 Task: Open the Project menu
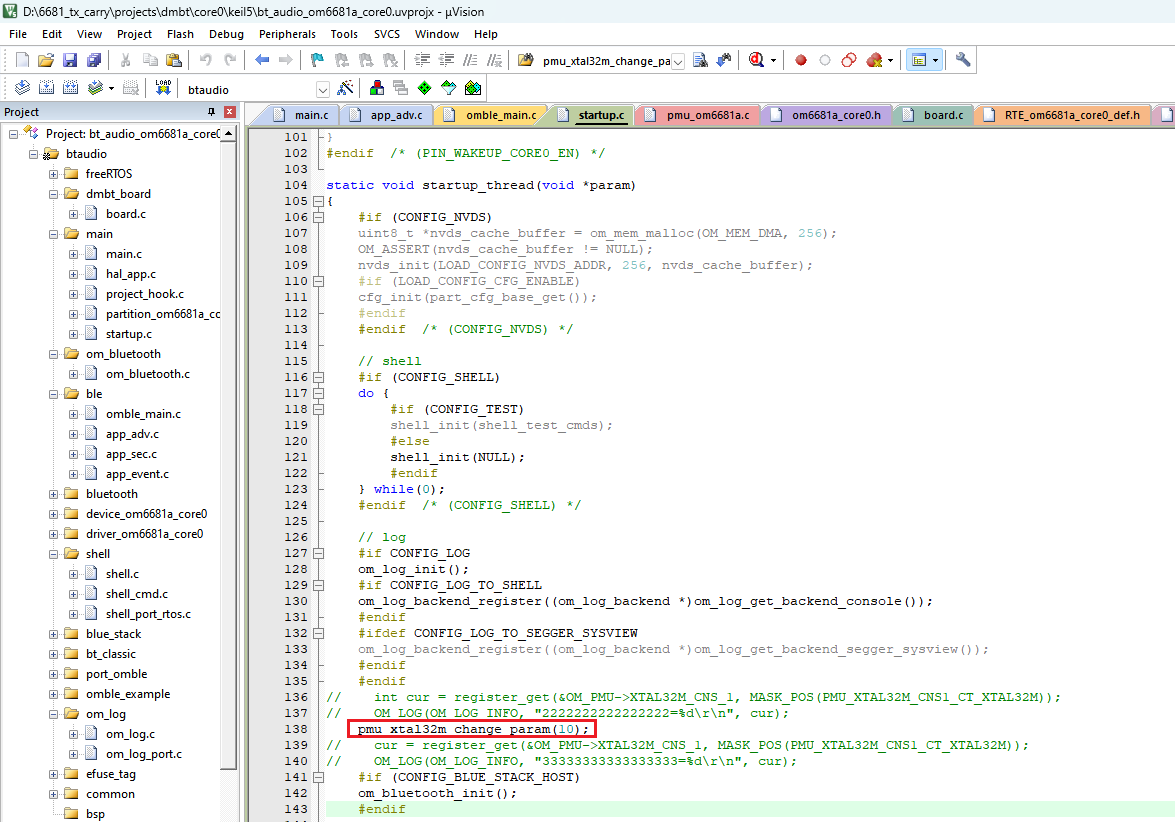134,34
